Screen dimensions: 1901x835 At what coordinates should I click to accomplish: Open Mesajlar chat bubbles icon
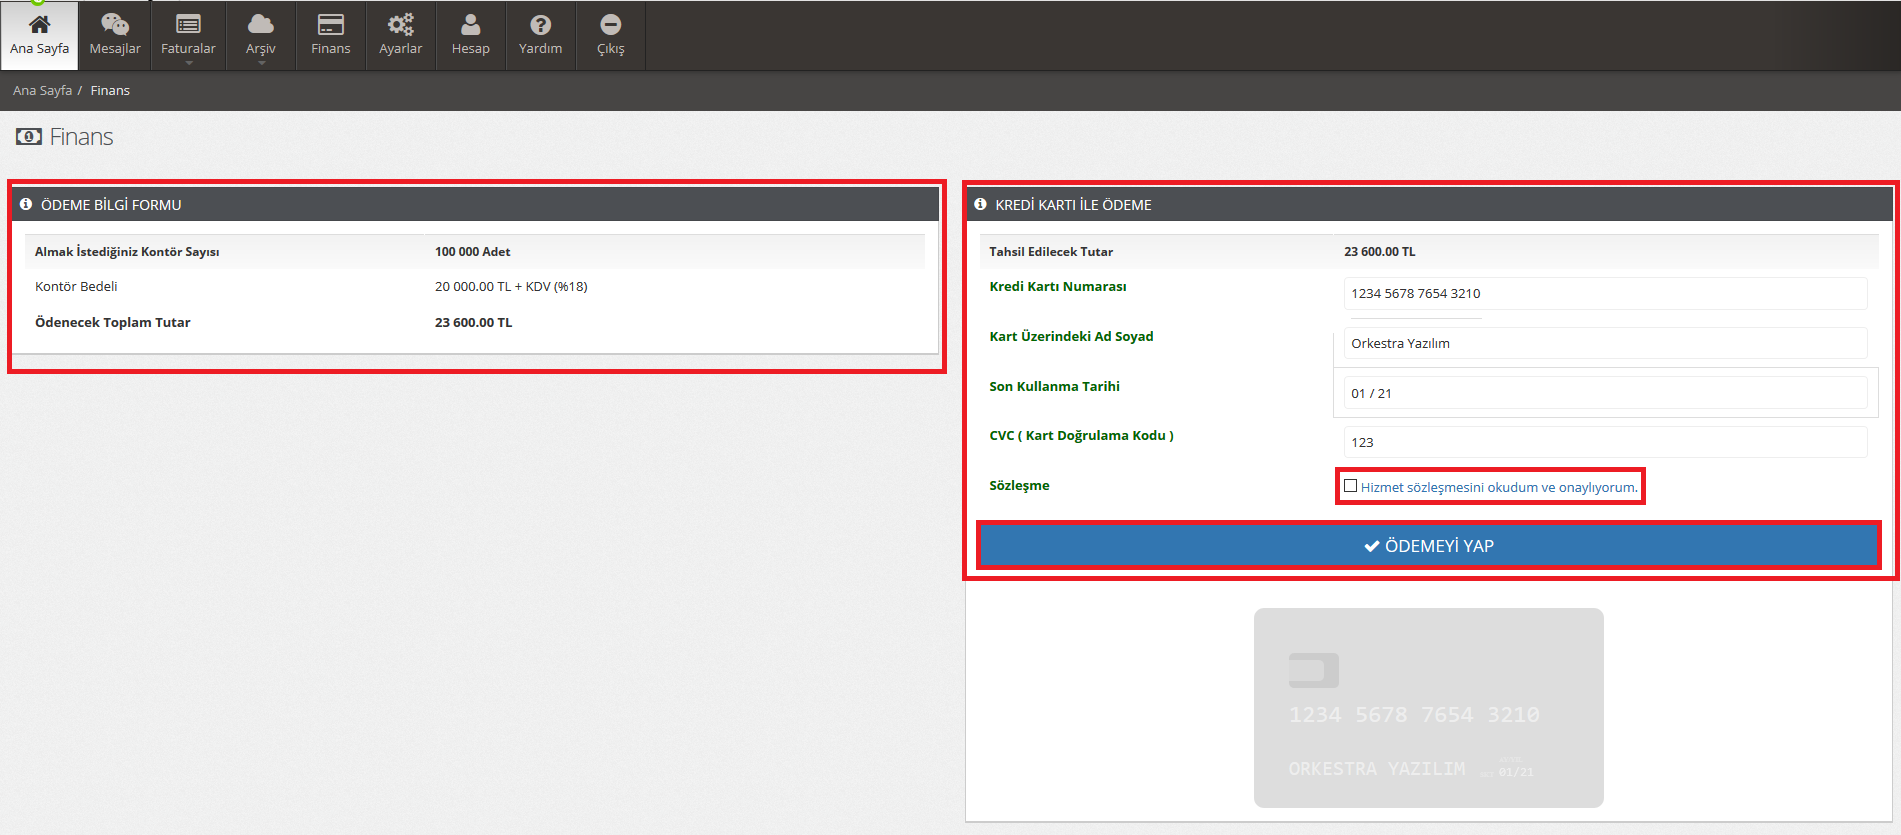(115, 24)
